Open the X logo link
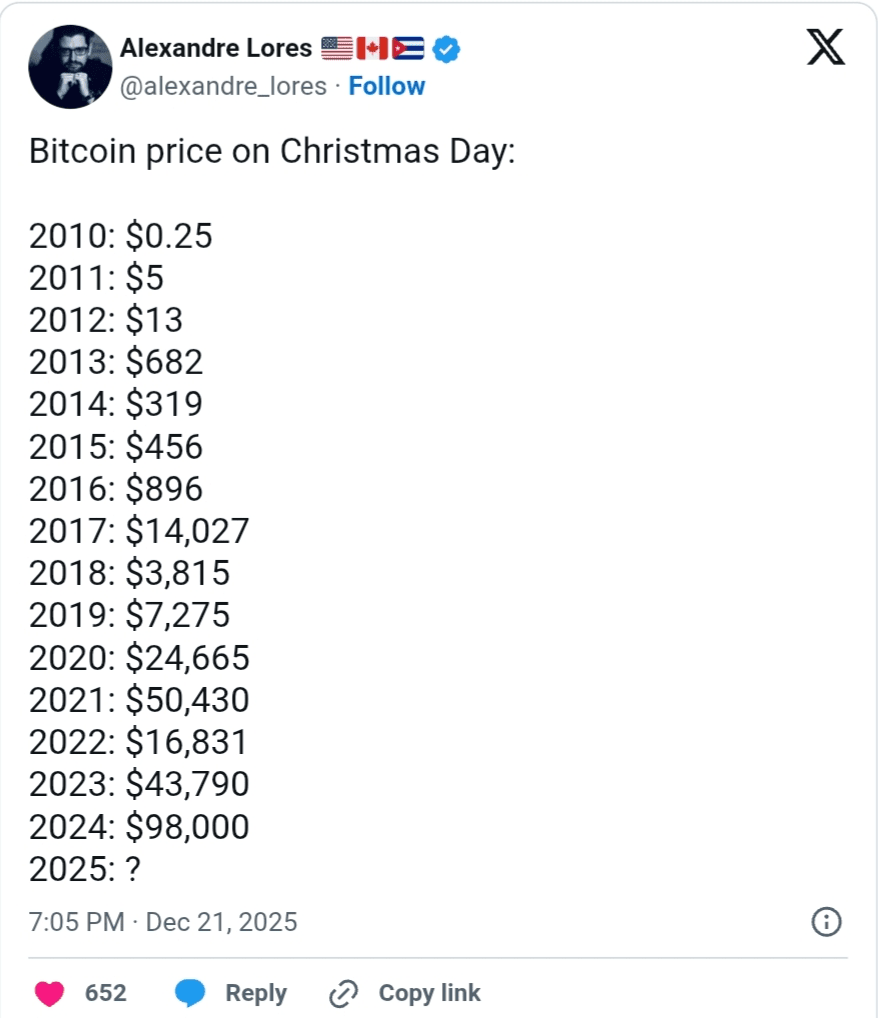The height and width of the screenshot is (1018, 878). click(x=825, y=47)
